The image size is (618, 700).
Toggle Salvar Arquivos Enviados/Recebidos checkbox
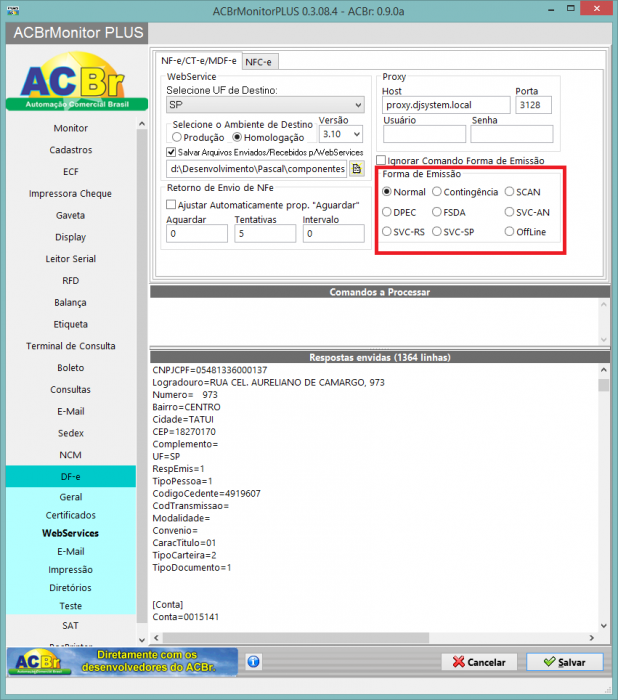click(x=171, y=152)
